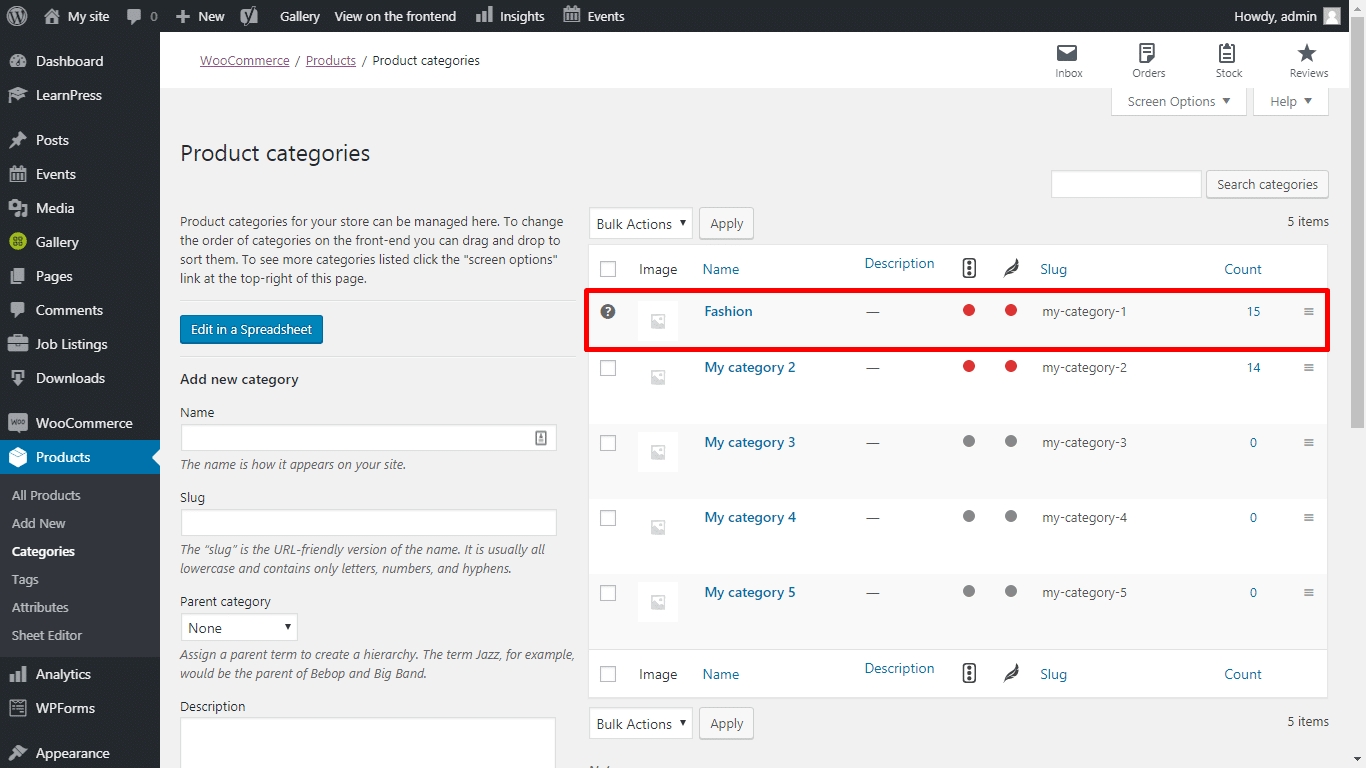1366x768 pixels.
Task: Click the new category Slug field
Action: pyautogui.click(x=368, y=523)
